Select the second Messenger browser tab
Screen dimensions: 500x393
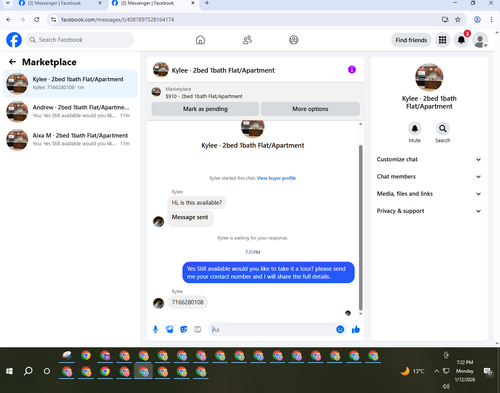click(152, 3)
